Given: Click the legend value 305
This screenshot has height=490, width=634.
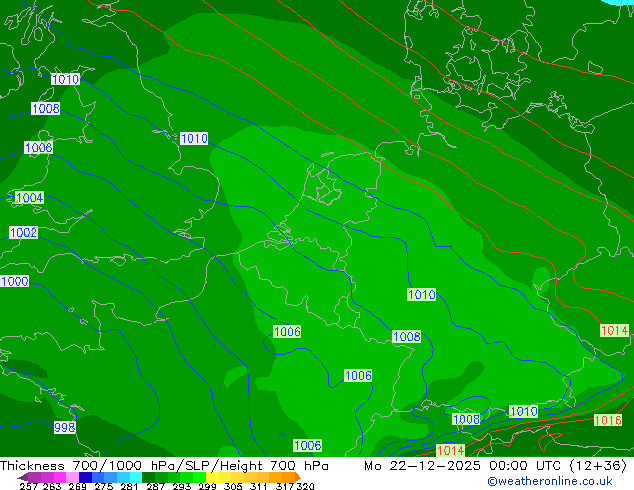Looking at the screenshot, I should coord(233,486).
